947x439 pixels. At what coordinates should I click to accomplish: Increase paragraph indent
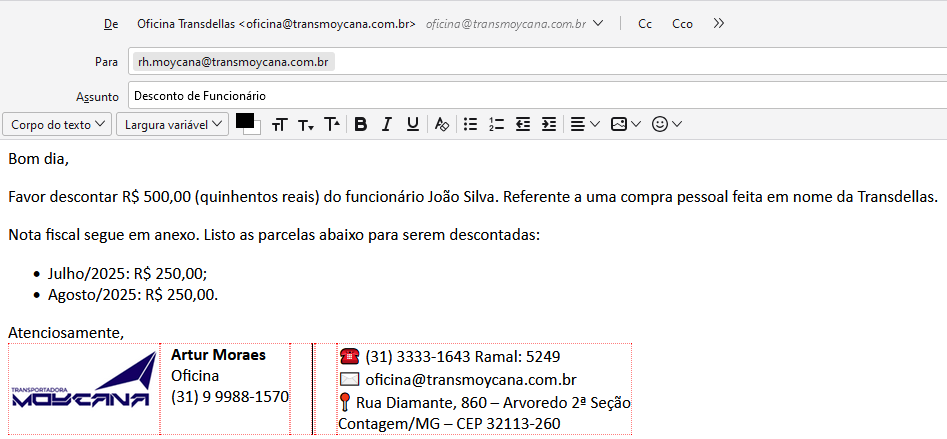548,125
